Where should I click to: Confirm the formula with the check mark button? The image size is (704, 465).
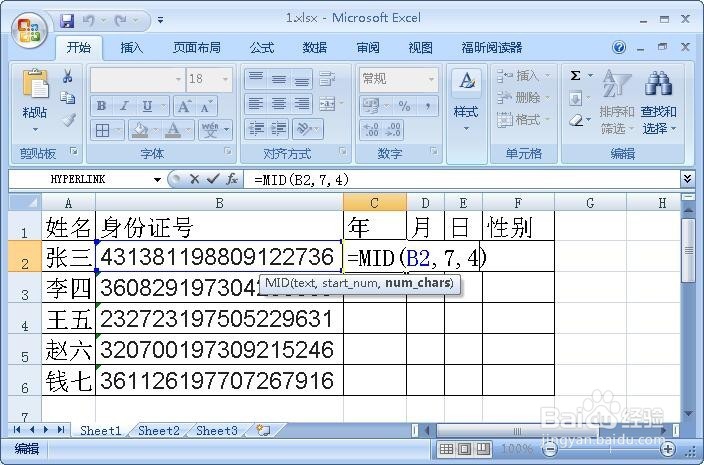(x=213, y=180)
